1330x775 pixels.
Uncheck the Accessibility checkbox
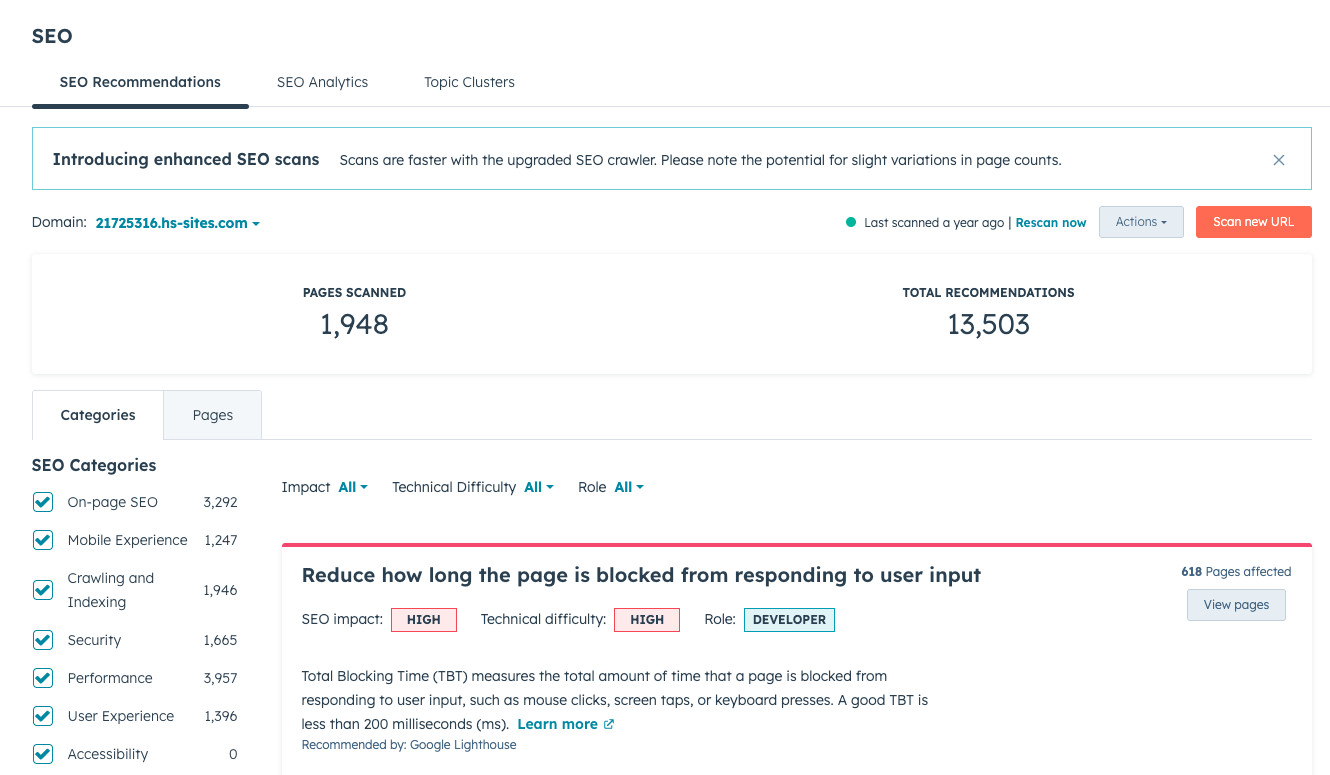pos(43,754)
